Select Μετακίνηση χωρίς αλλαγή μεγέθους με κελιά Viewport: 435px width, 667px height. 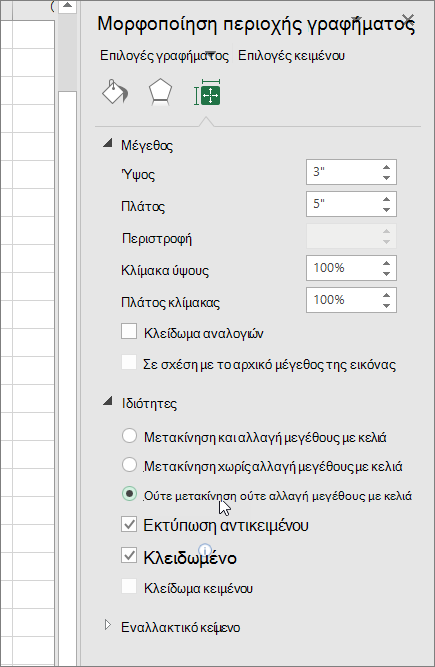129,465
